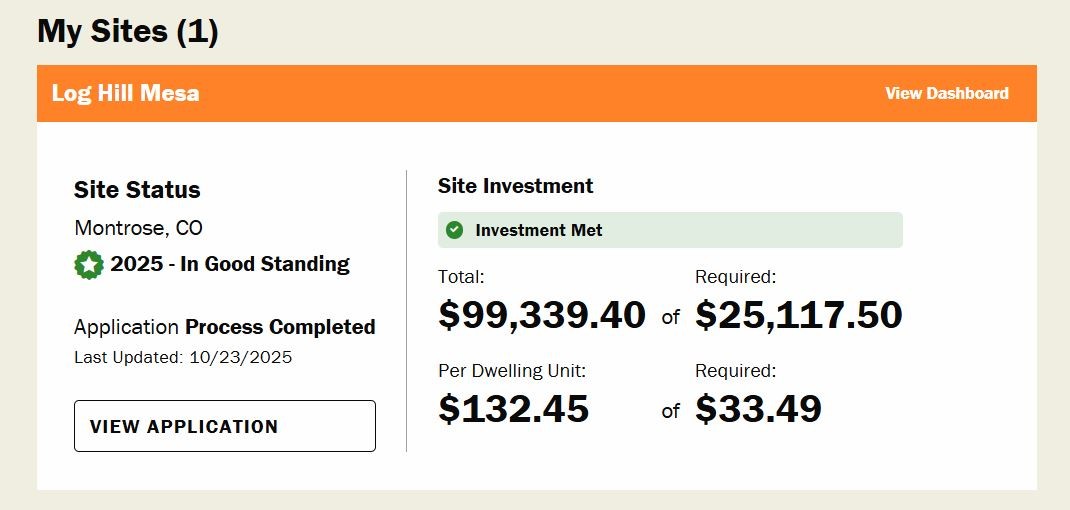Click the 2025 - In Good Standing label
The height and width of the screenshot is (510, 1070).
point(230,265)
